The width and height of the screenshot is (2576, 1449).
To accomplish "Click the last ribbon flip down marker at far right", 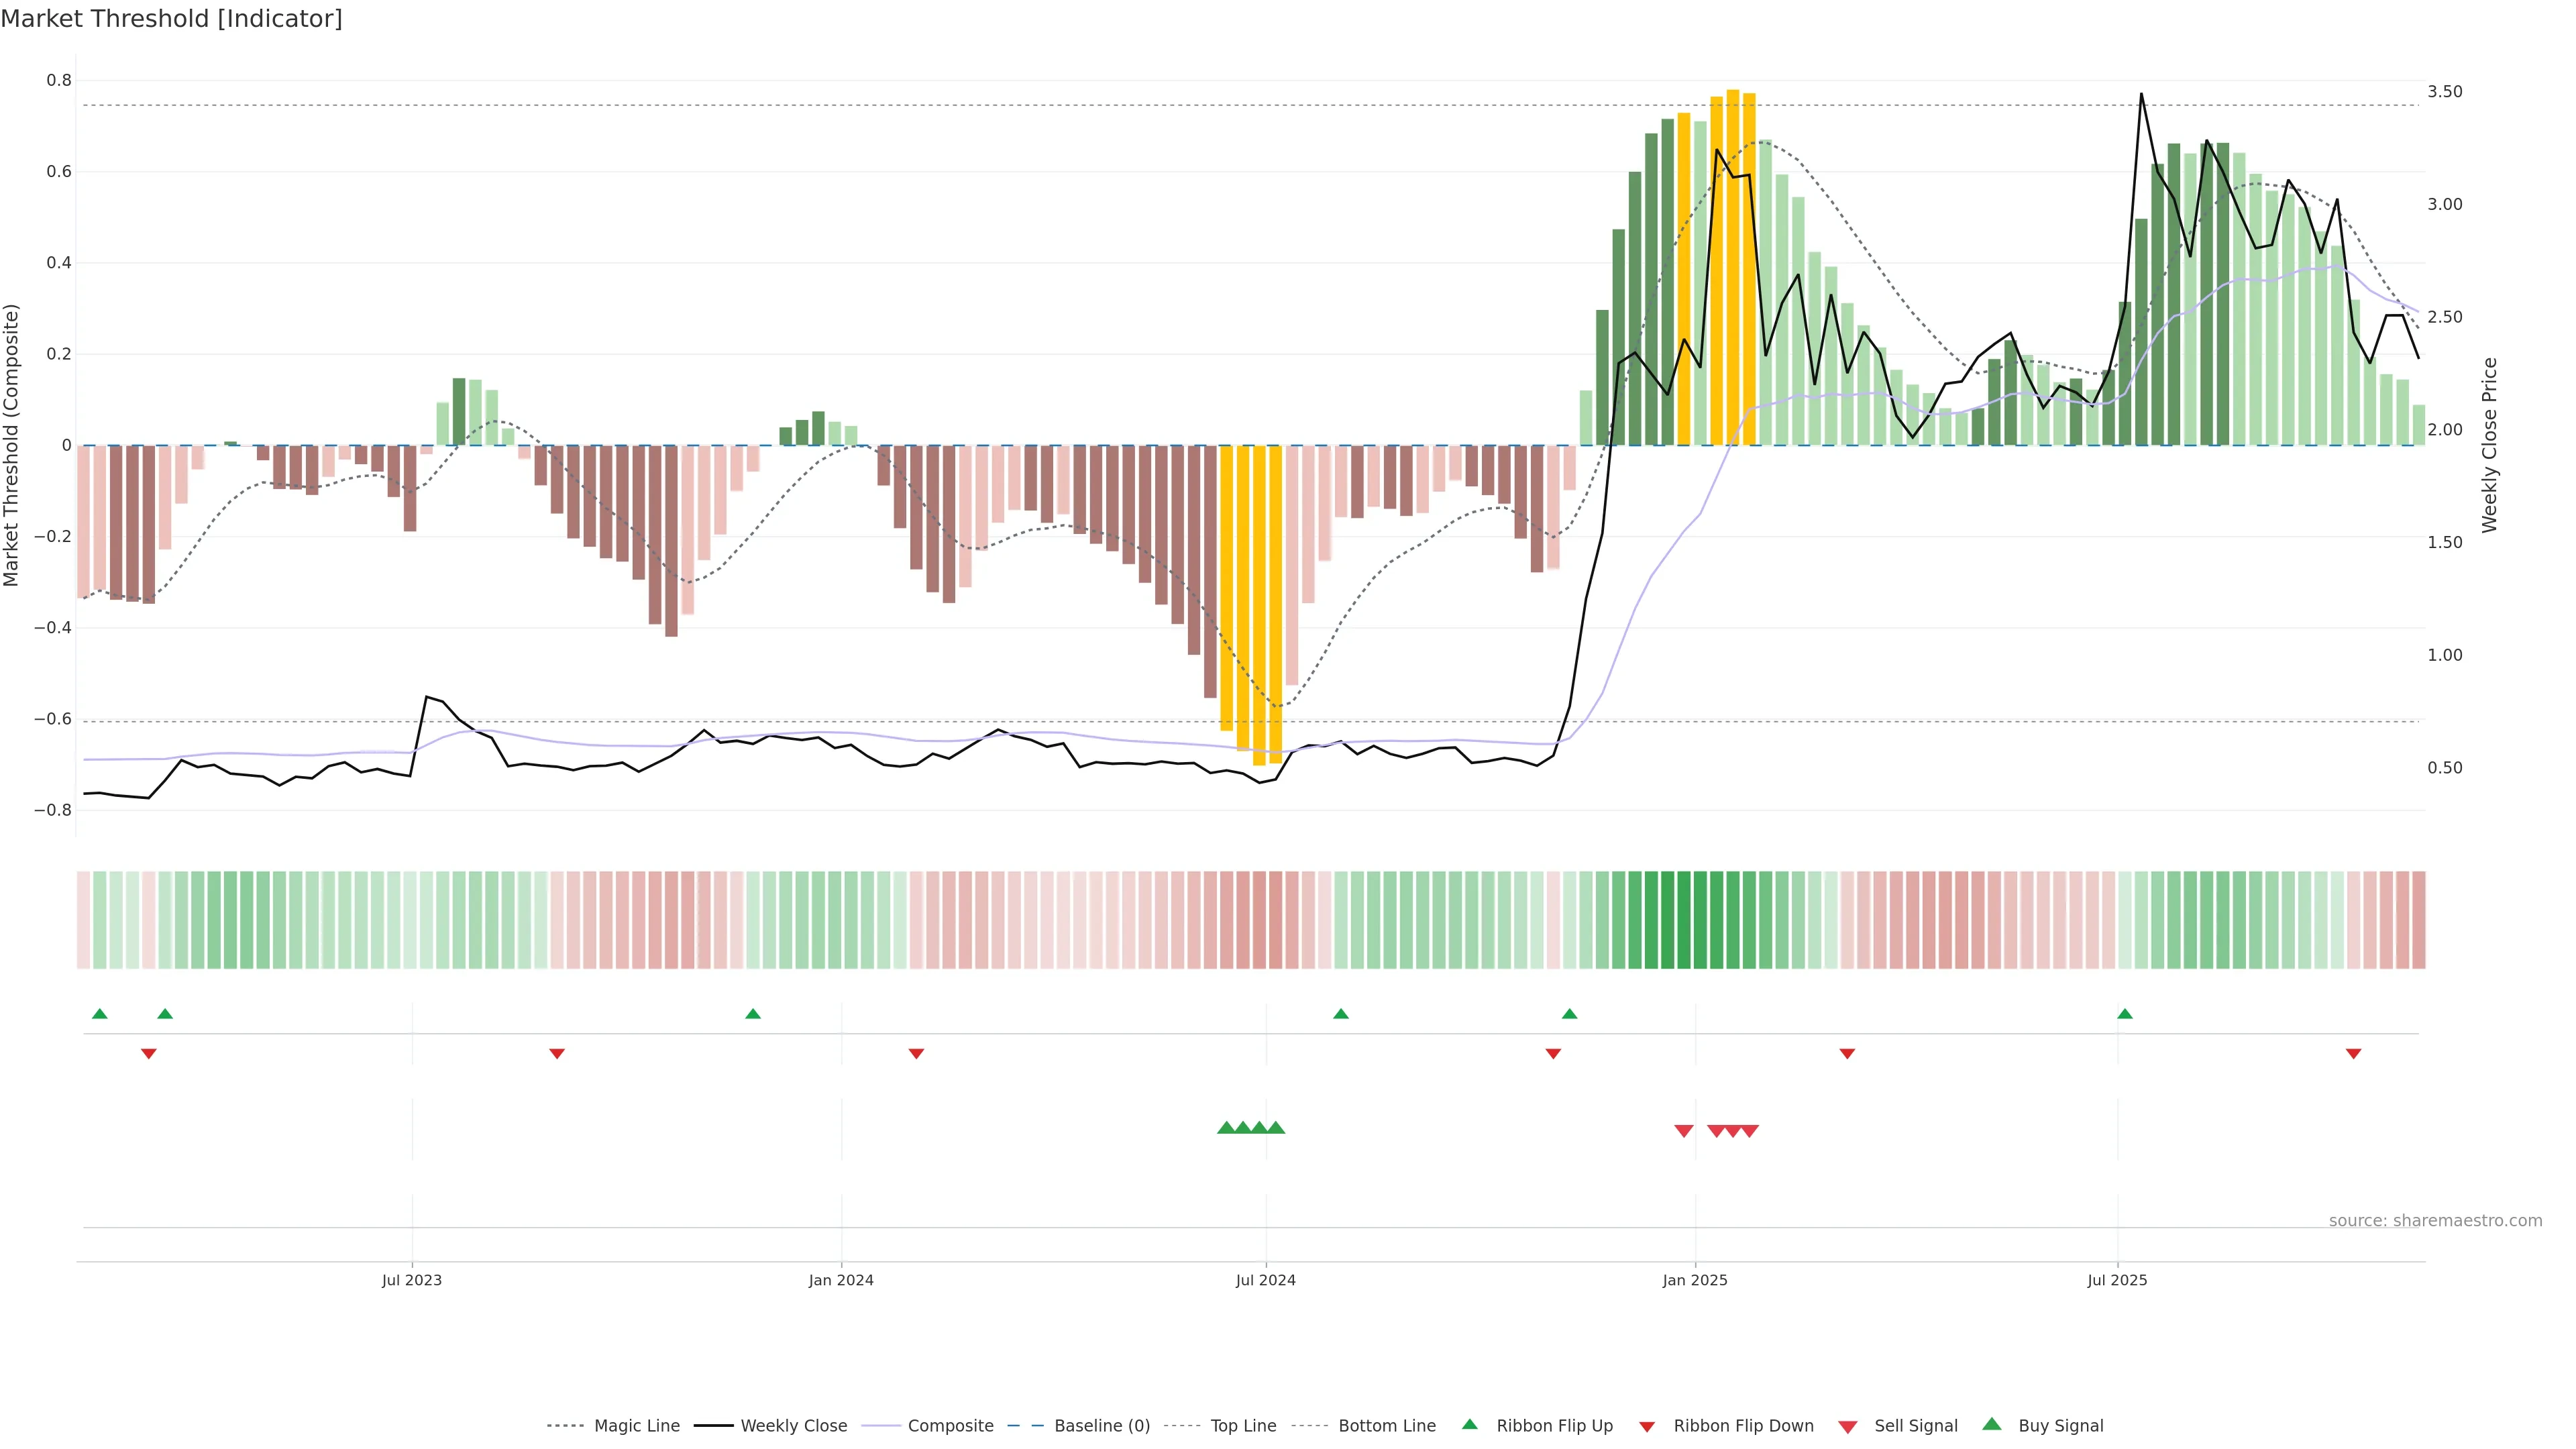I will (2353, 1053).
